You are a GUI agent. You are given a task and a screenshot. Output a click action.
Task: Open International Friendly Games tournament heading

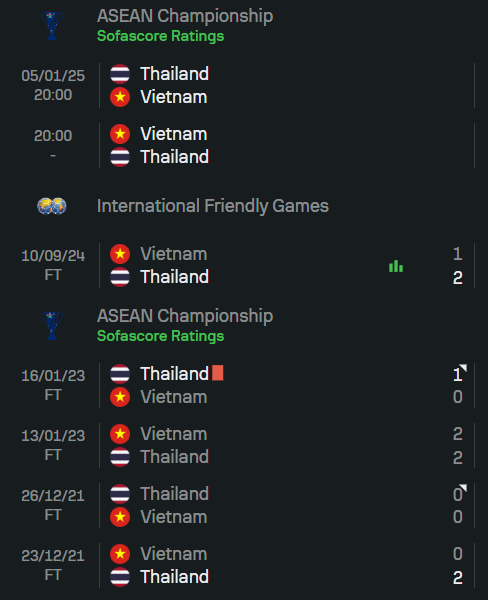(213, 206)
